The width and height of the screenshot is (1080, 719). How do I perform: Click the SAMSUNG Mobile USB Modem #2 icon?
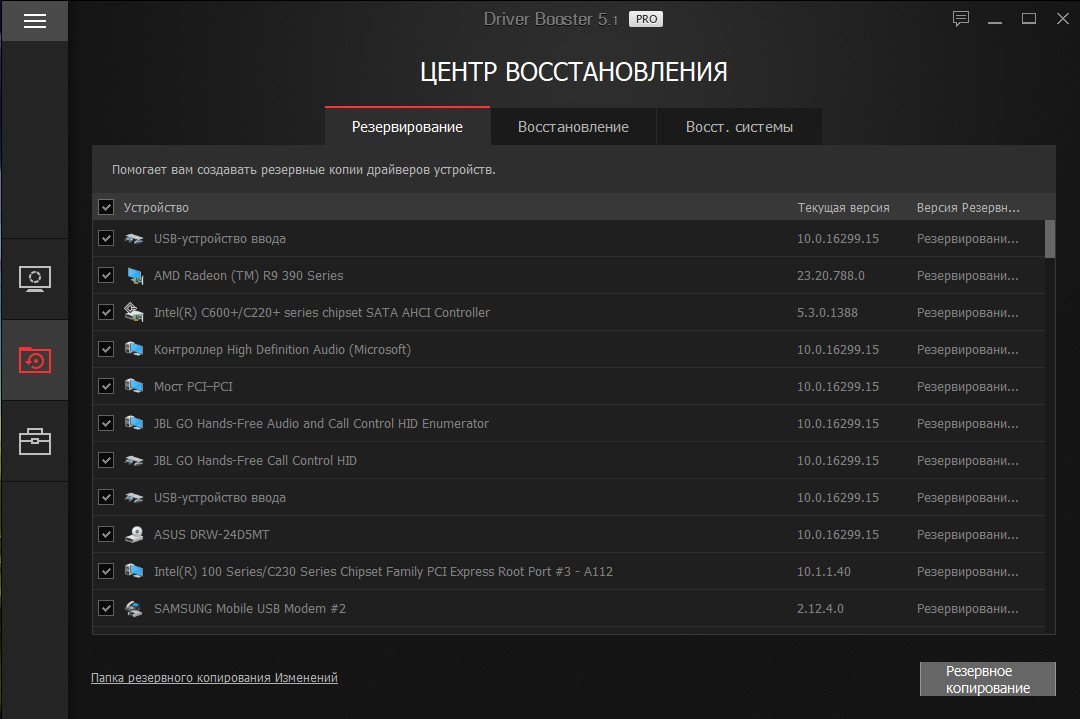click(x=134, y=609)
